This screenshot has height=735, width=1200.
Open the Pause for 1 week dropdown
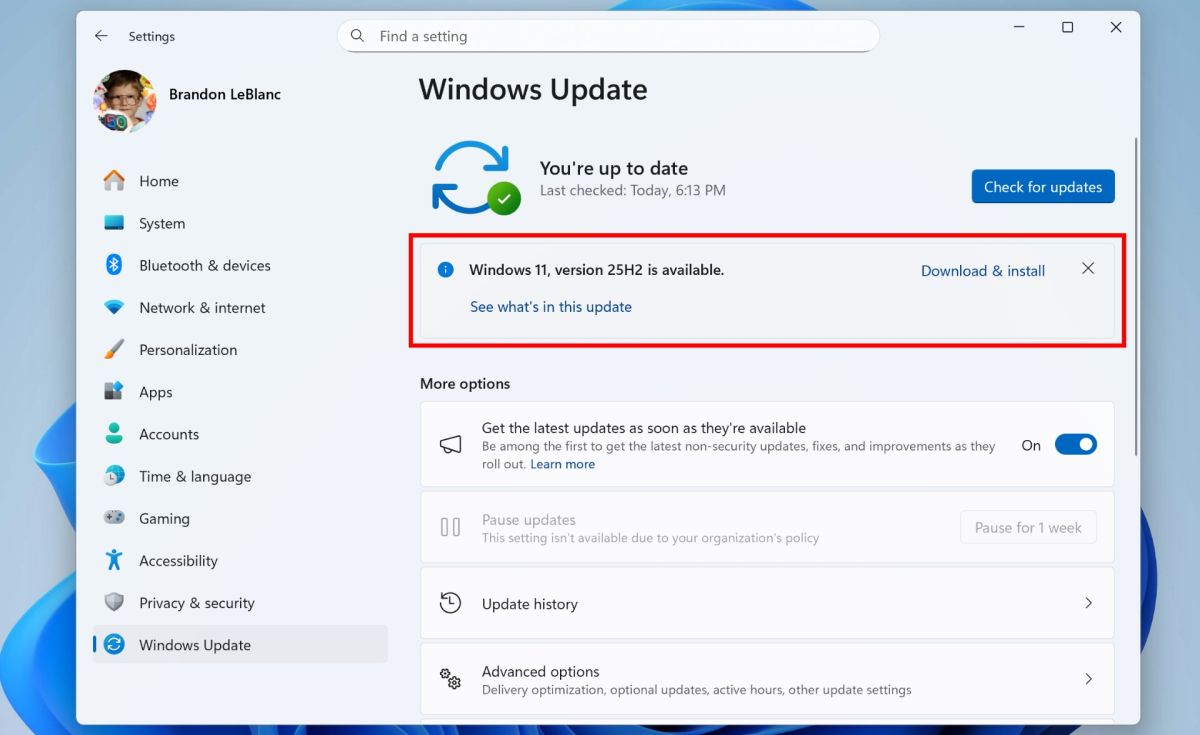pyautogui.click(x=1028, y=527)
